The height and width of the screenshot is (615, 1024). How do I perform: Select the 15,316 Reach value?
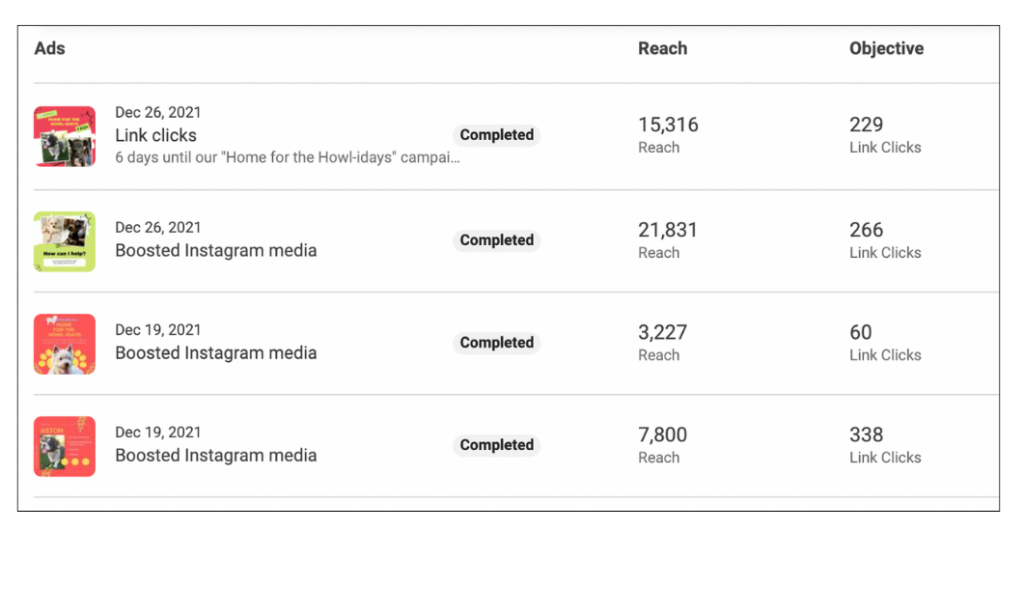tap(668, 125)
